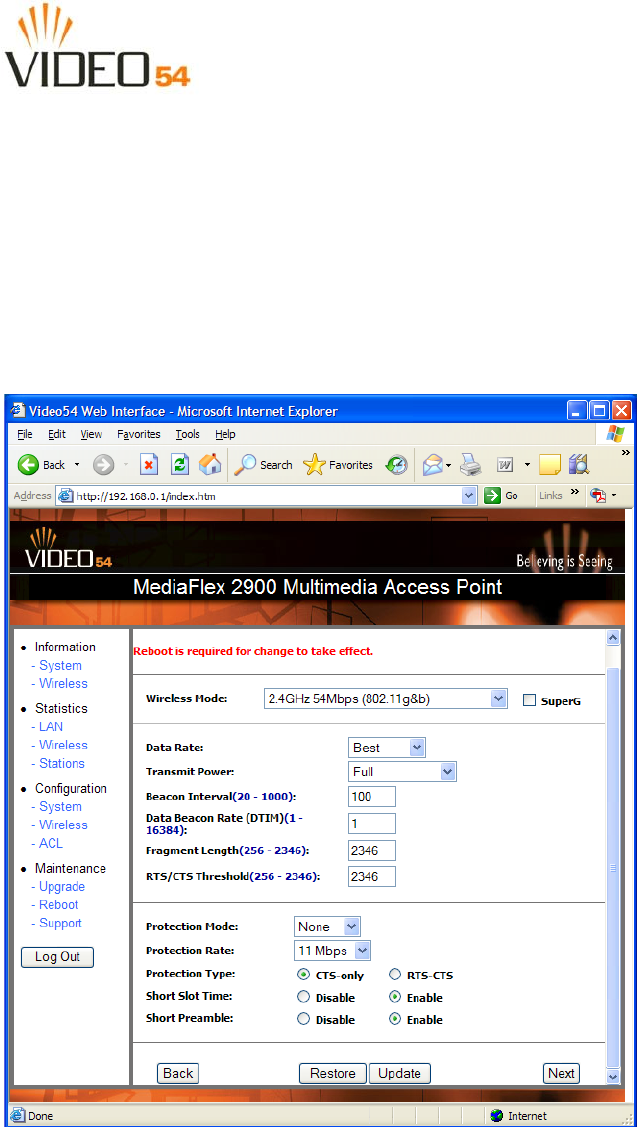Click the page scrollbar down arrow
The height and width of the screenshot is (1127, 637).
(x=613, y=1077)
